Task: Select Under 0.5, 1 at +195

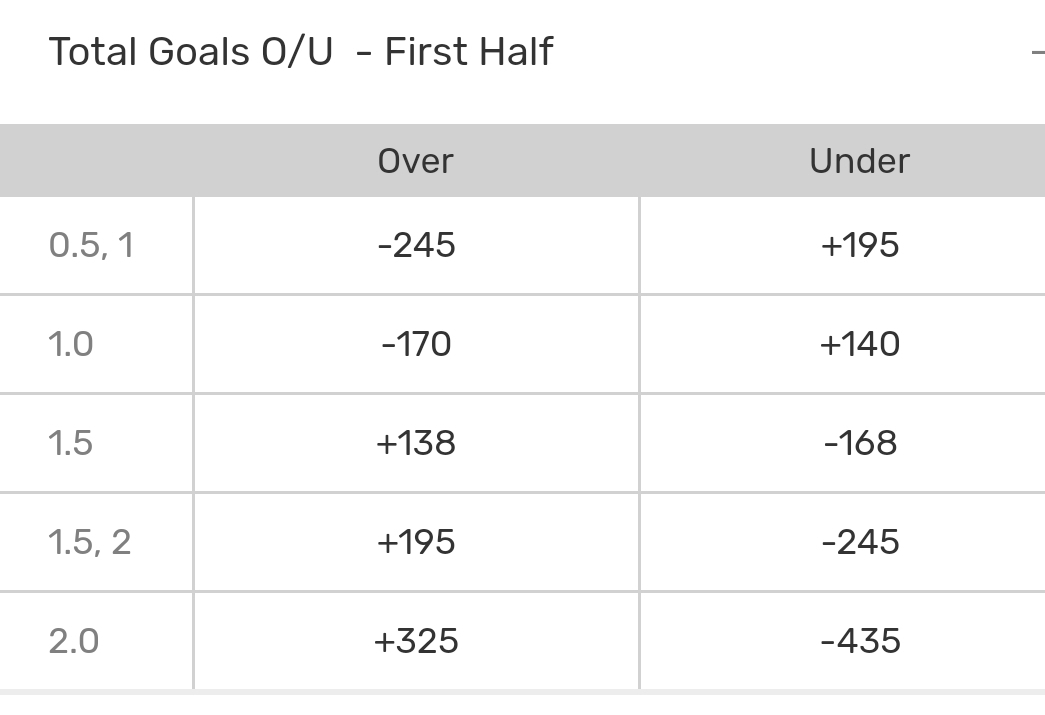Action: (859, 245)
